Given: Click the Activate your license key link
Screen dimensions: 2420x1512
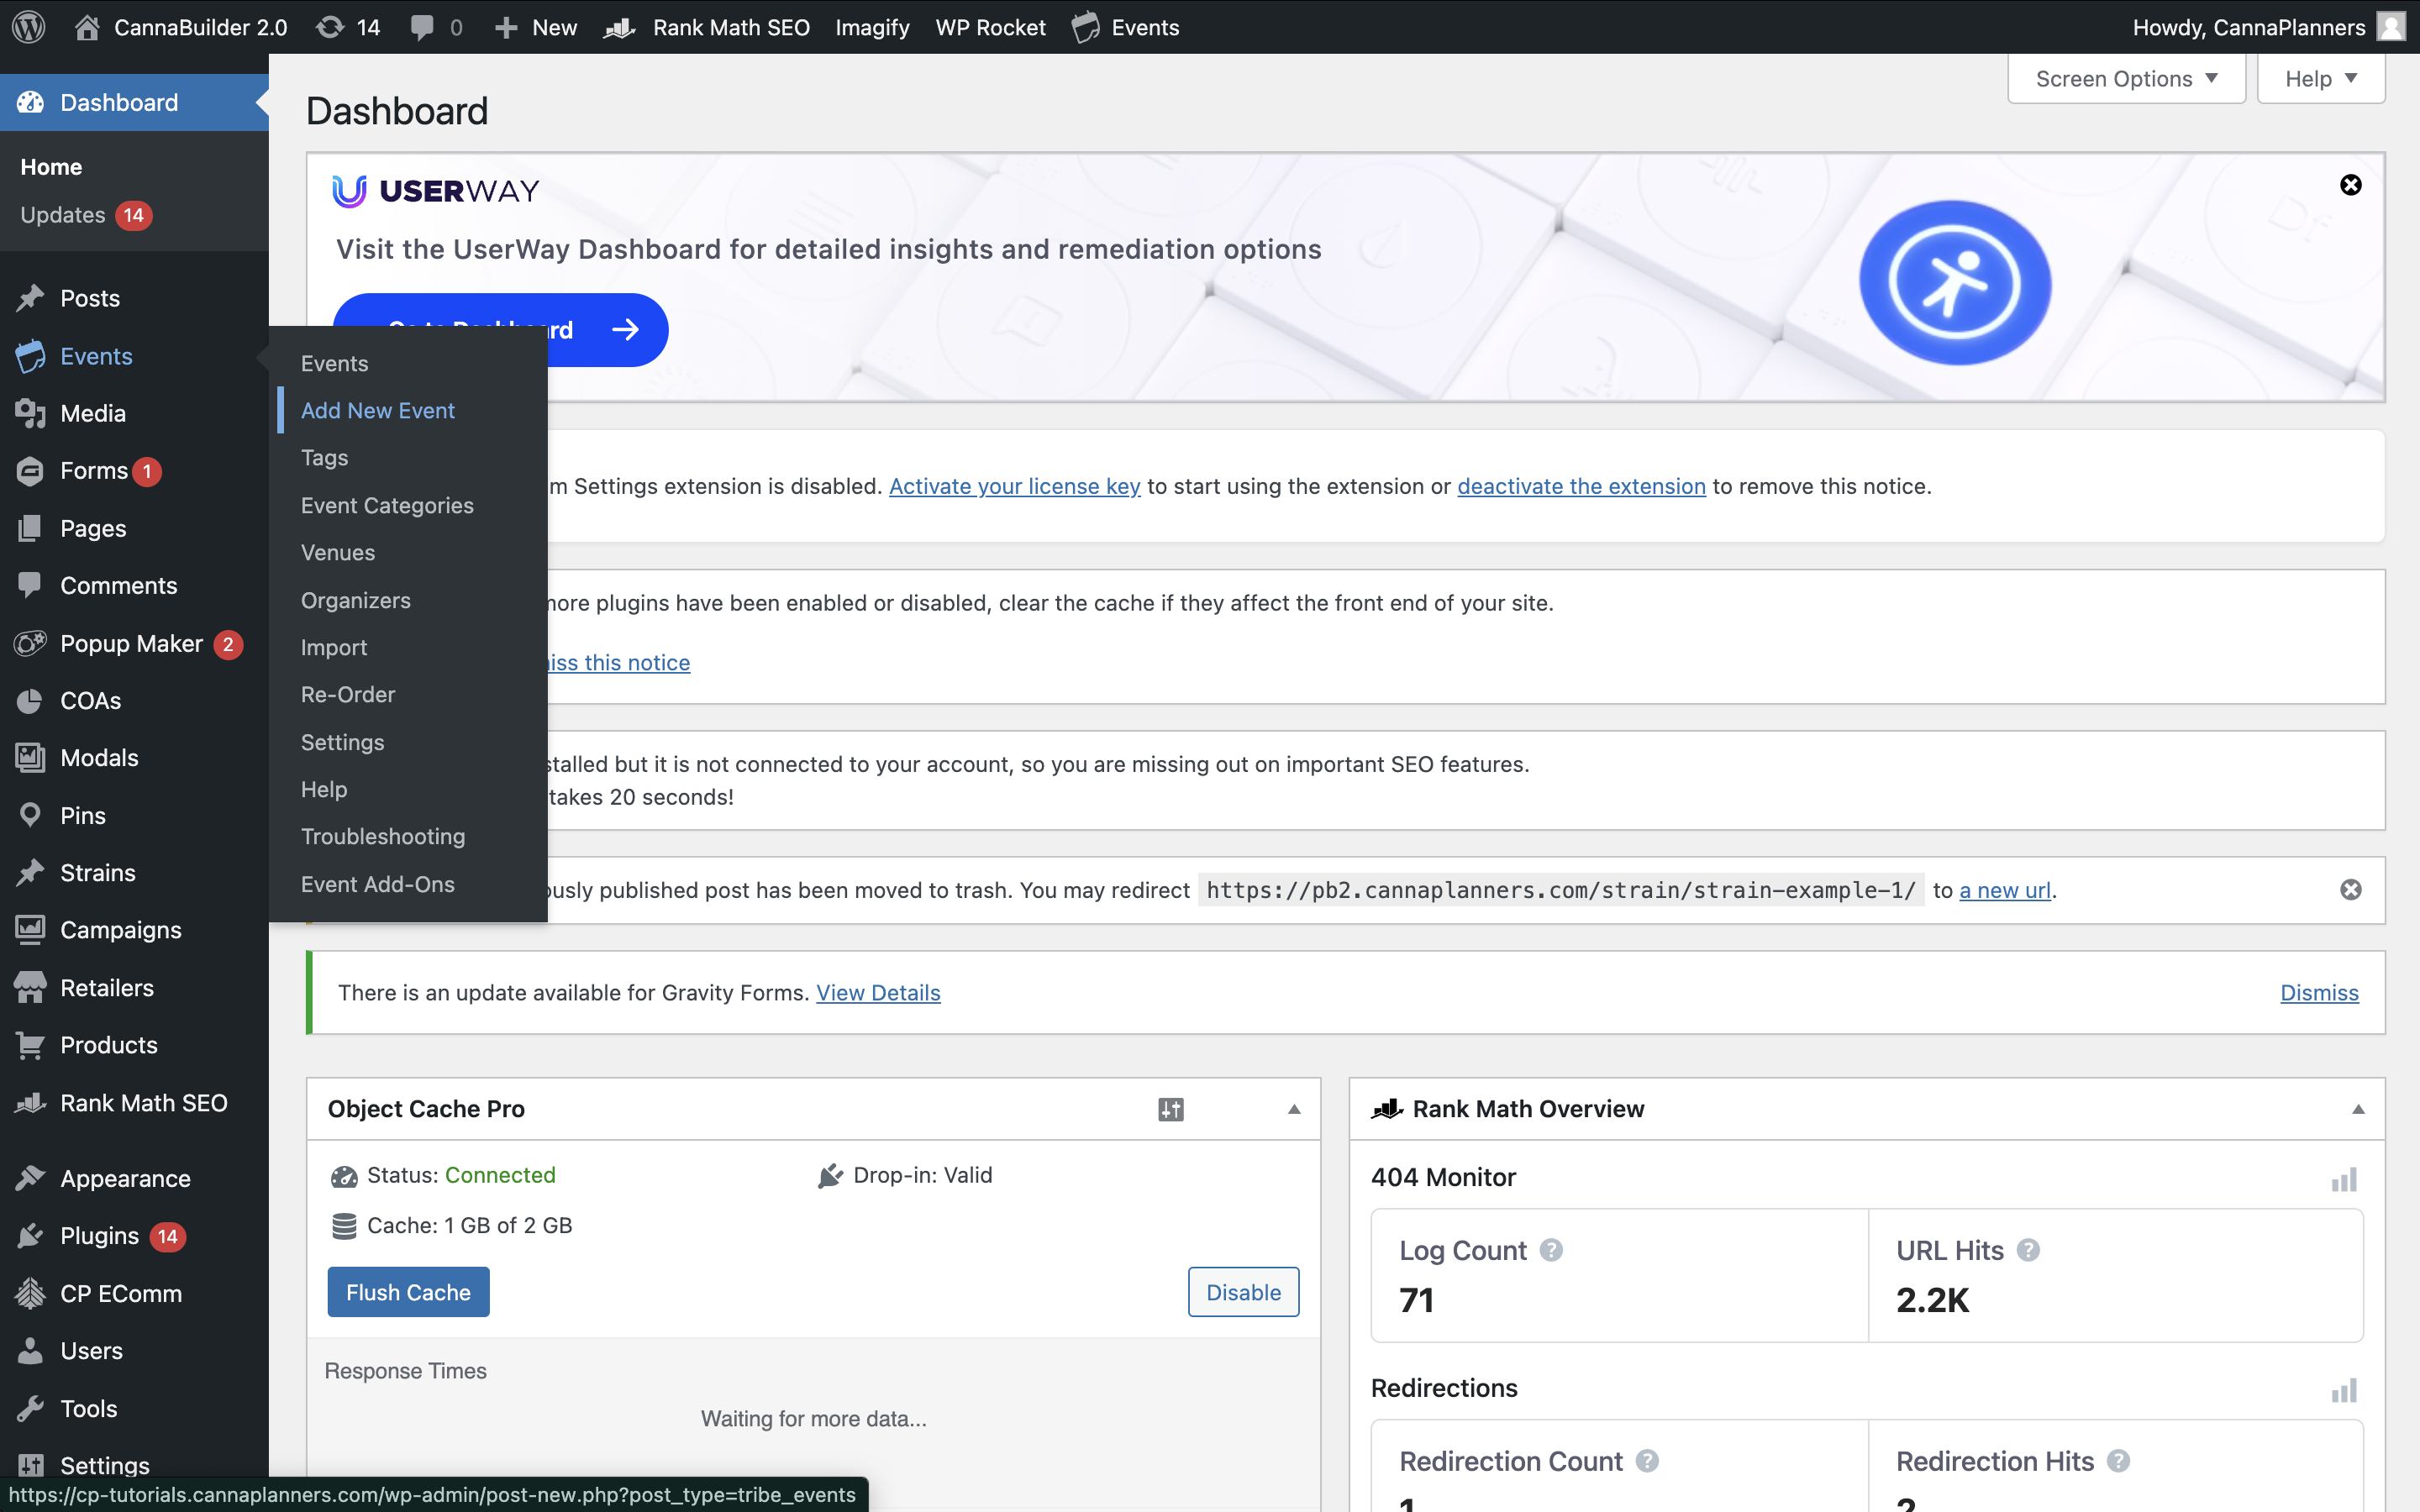Looking at the screenshot, I should [1014, 486].
